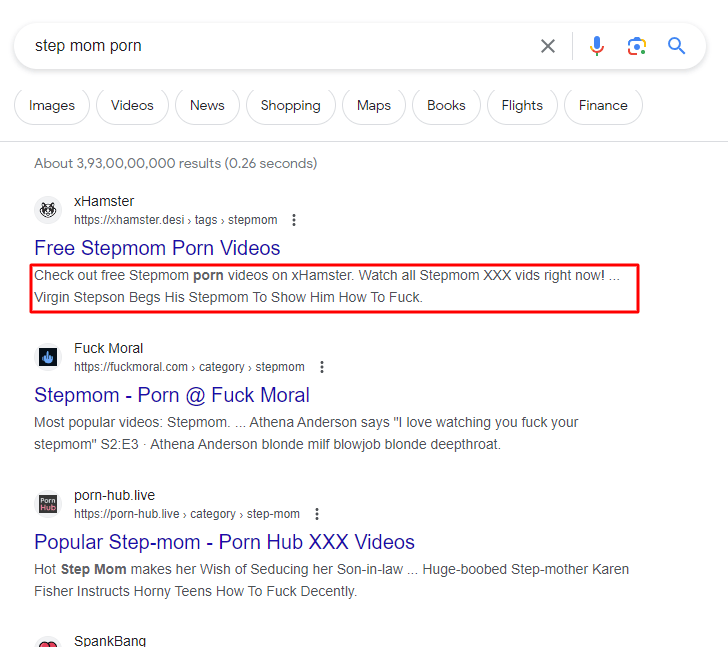Open the Porn Hub XXX Videos title link
The image size is (728, 647).
point(224,542)
